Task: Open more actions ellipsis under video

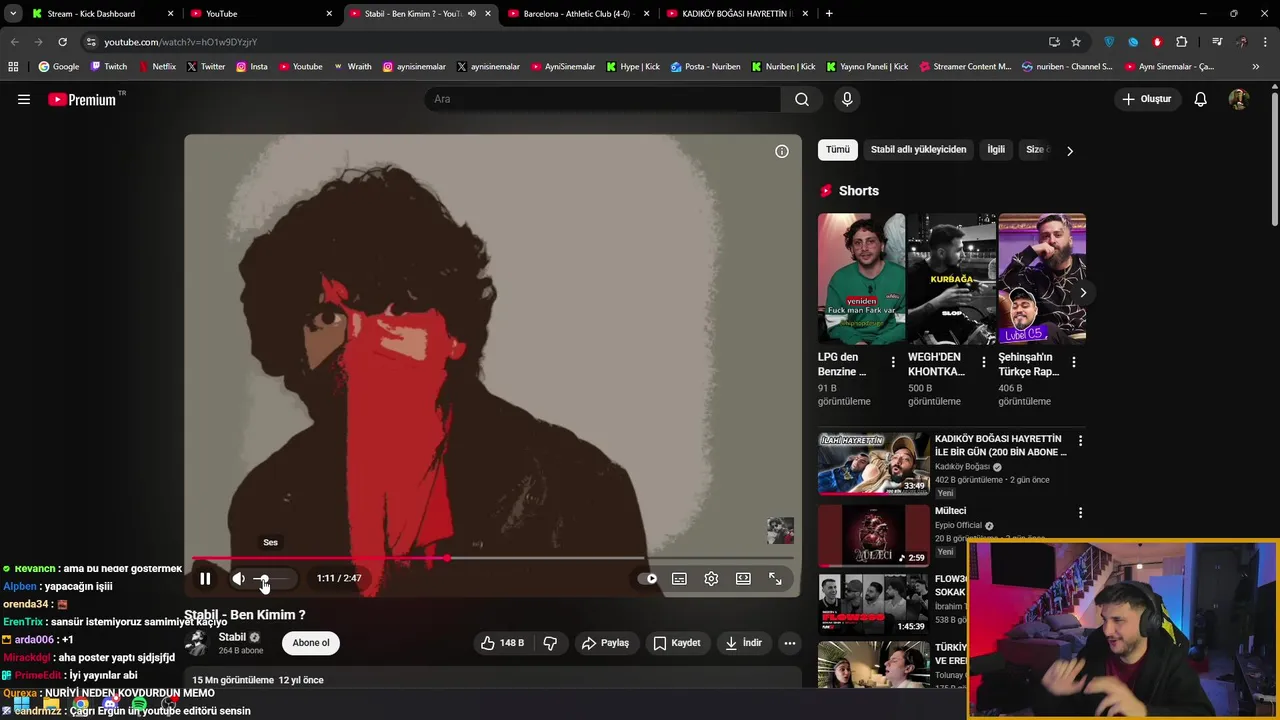Action: [x=789, y=643]
